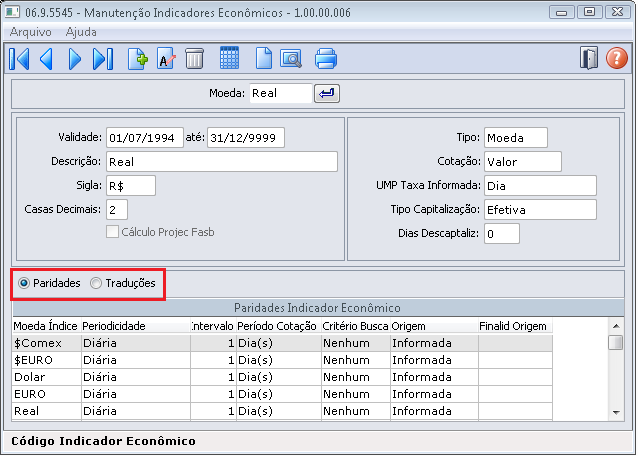Image resolution: width=638 pixels, height=456 pixels.
Task: Click the table scrollbar down arrow
Action: pyautogui.click(x=616, y=412)
